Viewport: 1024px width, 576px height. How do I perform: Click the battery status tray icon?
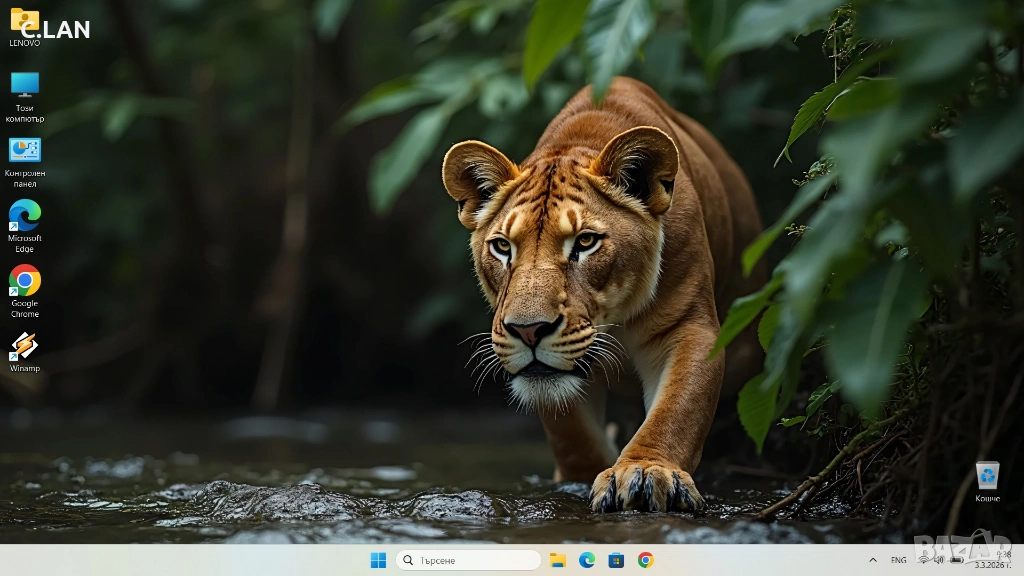point(956,560)
